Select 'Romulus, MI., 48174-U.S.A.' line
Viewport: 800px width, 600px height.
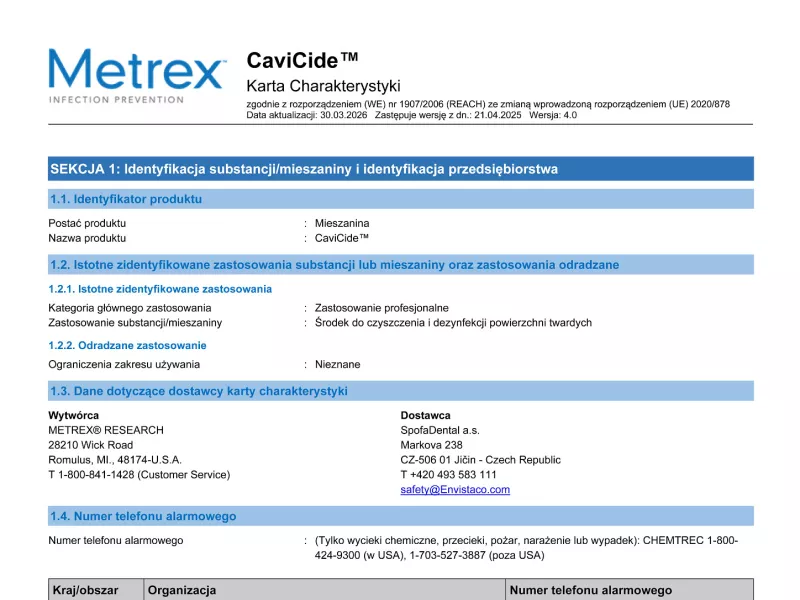point(115,460)
